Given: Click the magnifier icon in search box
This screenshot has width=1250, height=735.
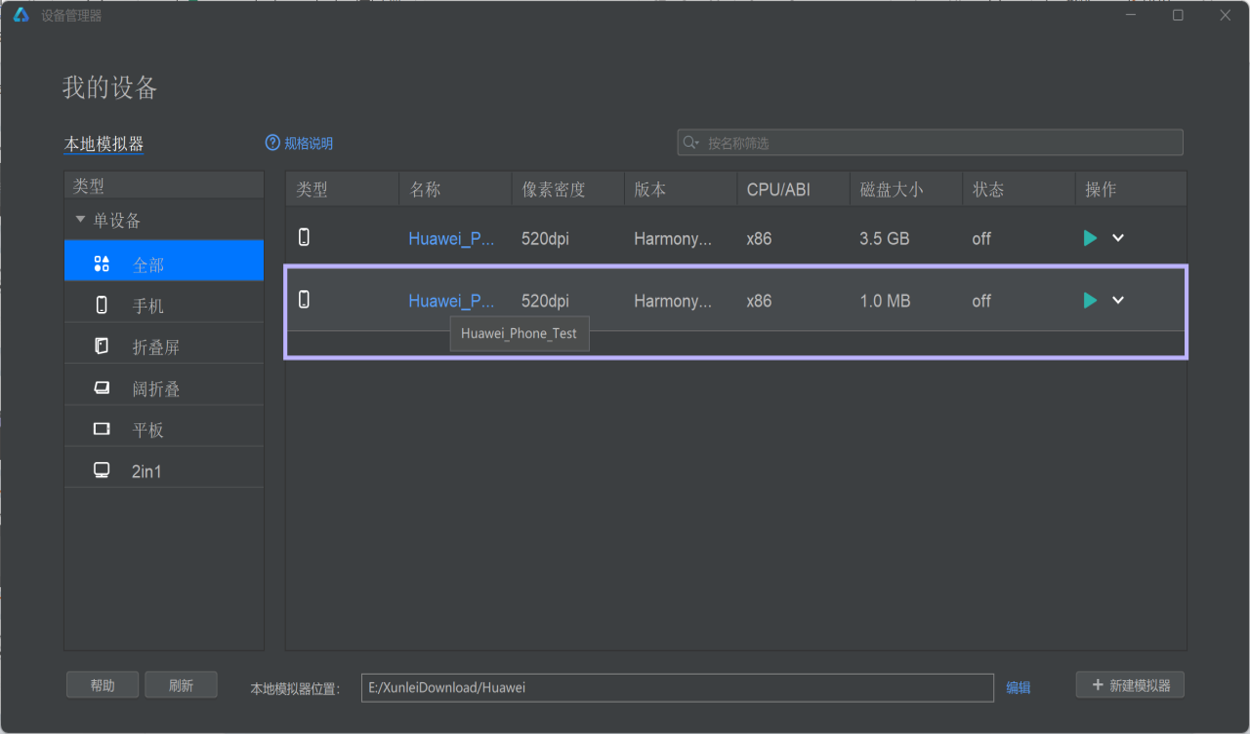Looking at the screenshot, I should pyautogui.click(x=691, y=143).
